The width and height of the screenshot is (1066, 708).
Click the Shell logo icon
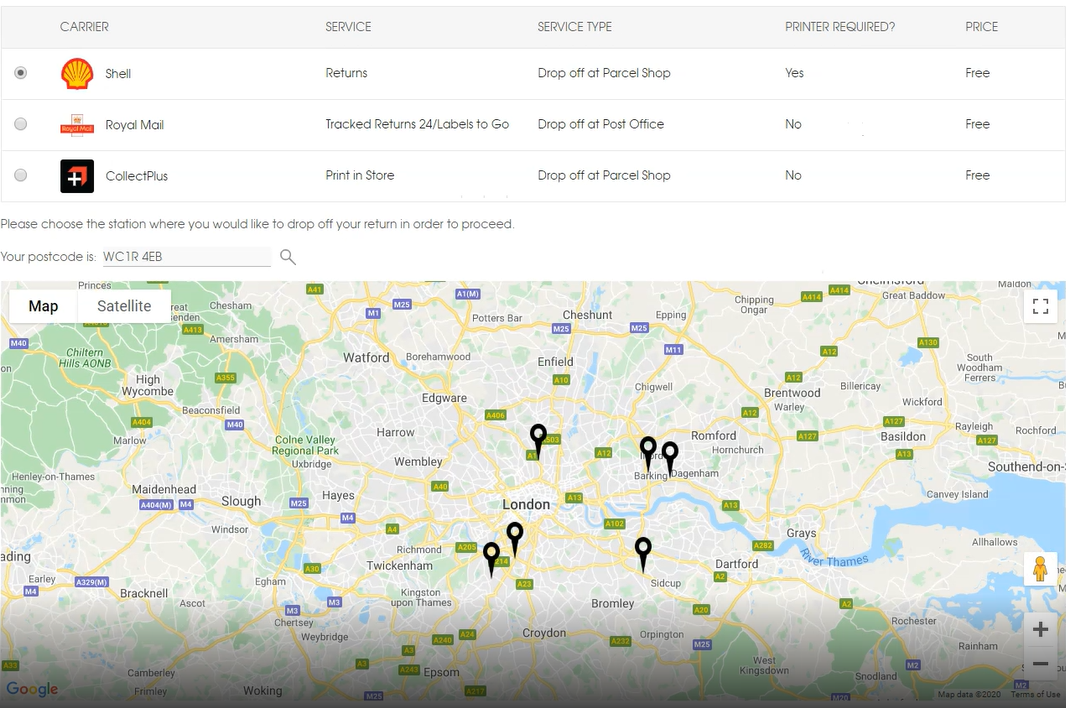click(x=77, y=73)
